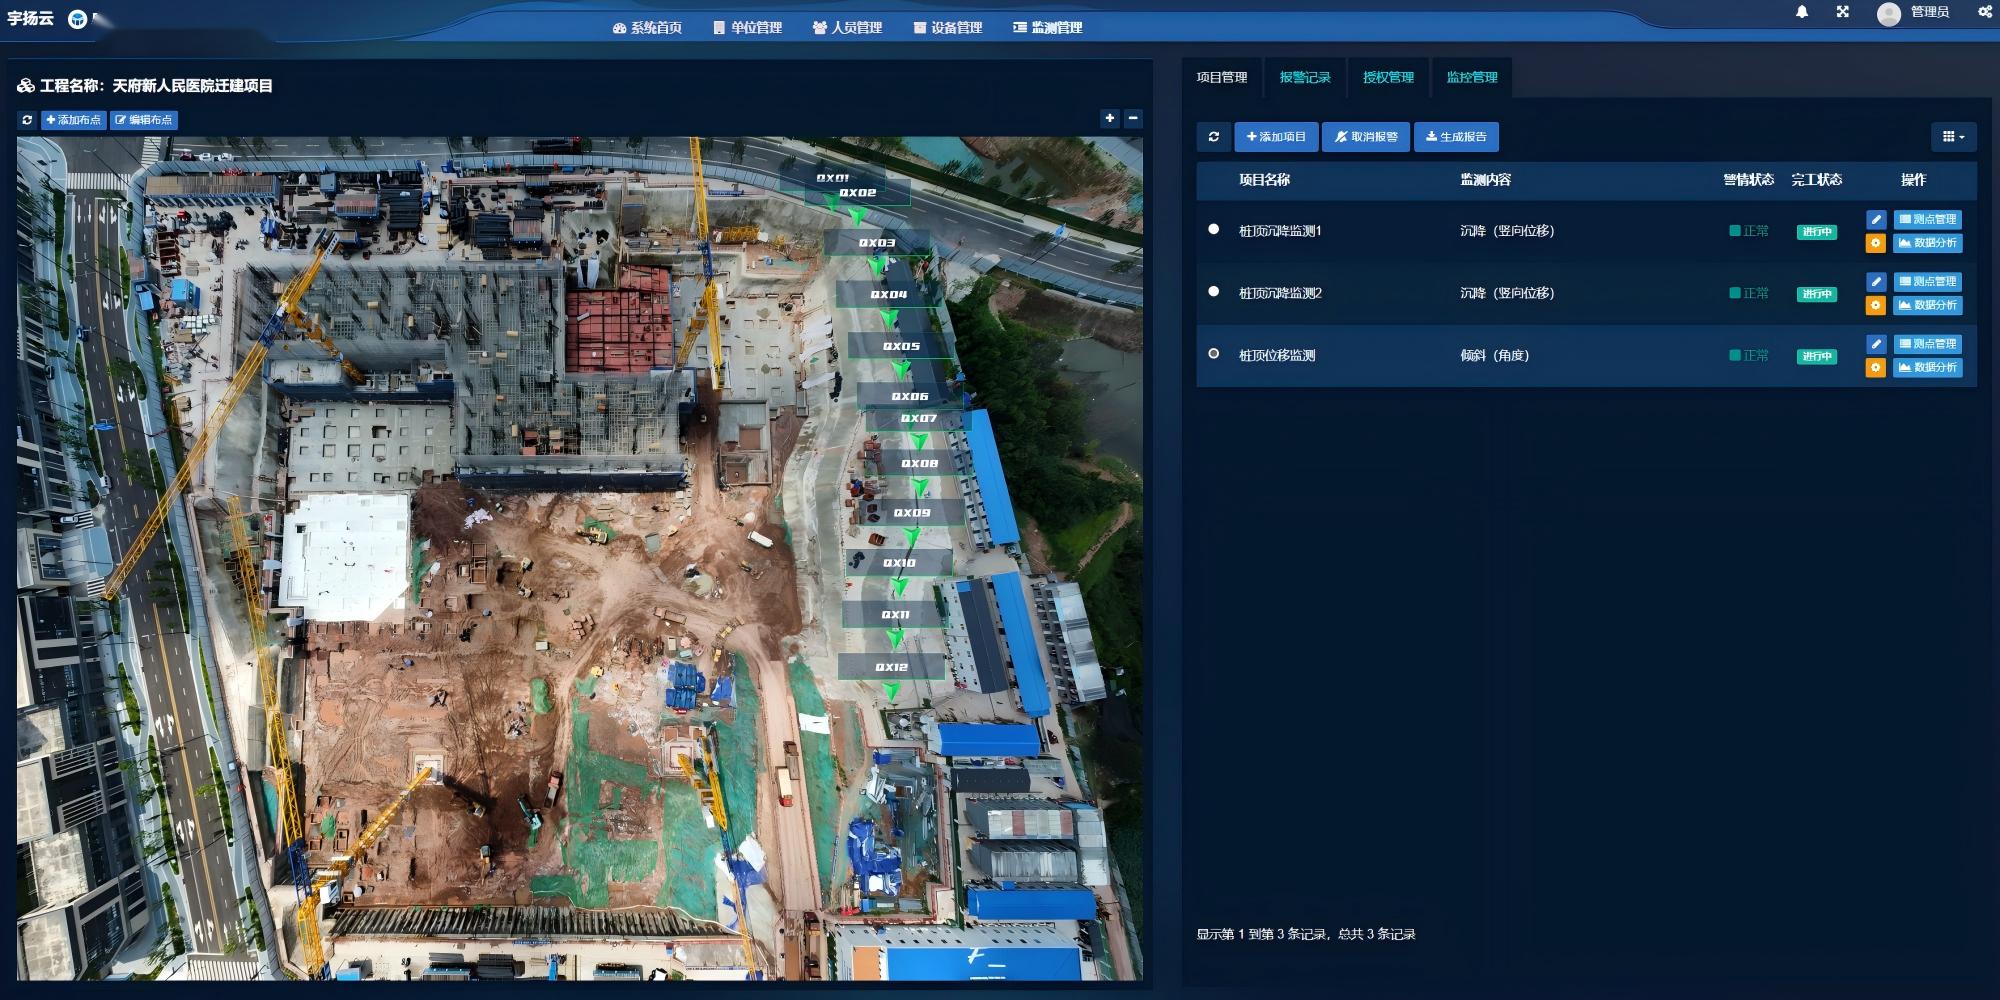Viewport: 2000px width, 1000px height.
Task: Click the 生成报告 button
Action: [x=1456, y=137]
